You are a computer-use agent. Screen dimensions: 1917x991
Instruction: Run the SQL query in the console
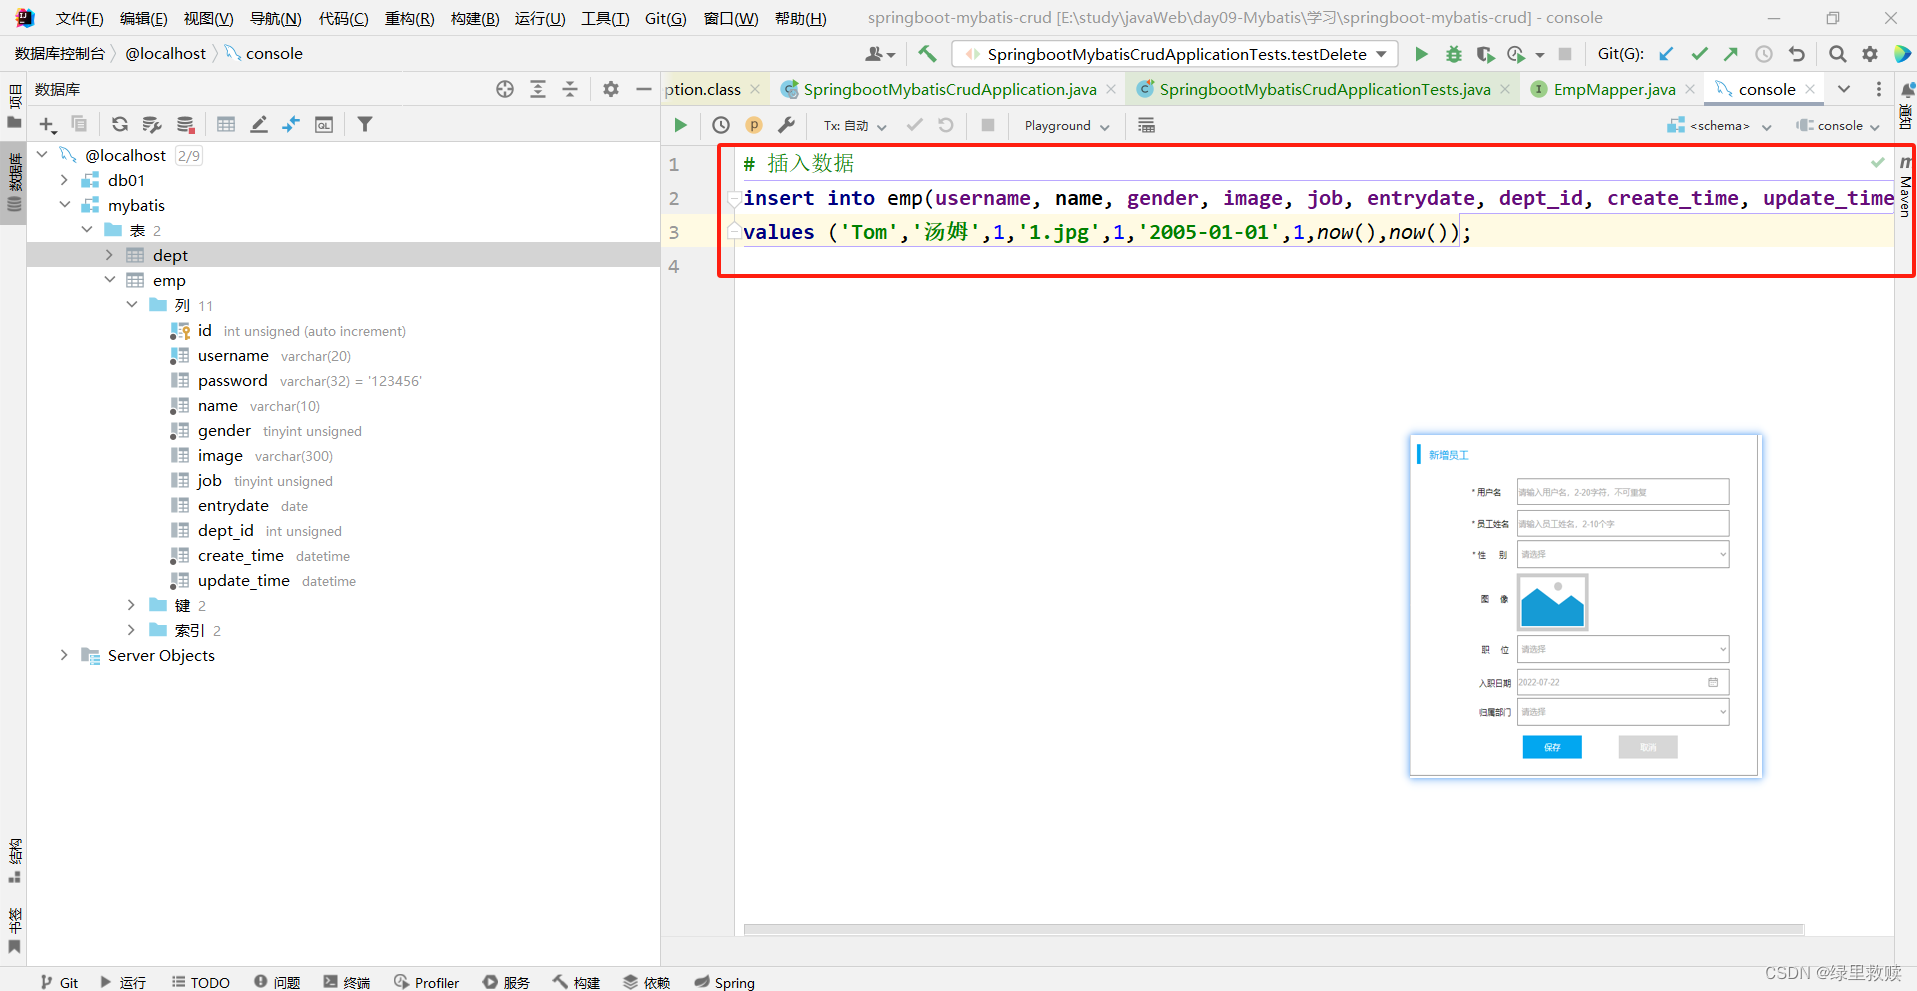(681, 125)
